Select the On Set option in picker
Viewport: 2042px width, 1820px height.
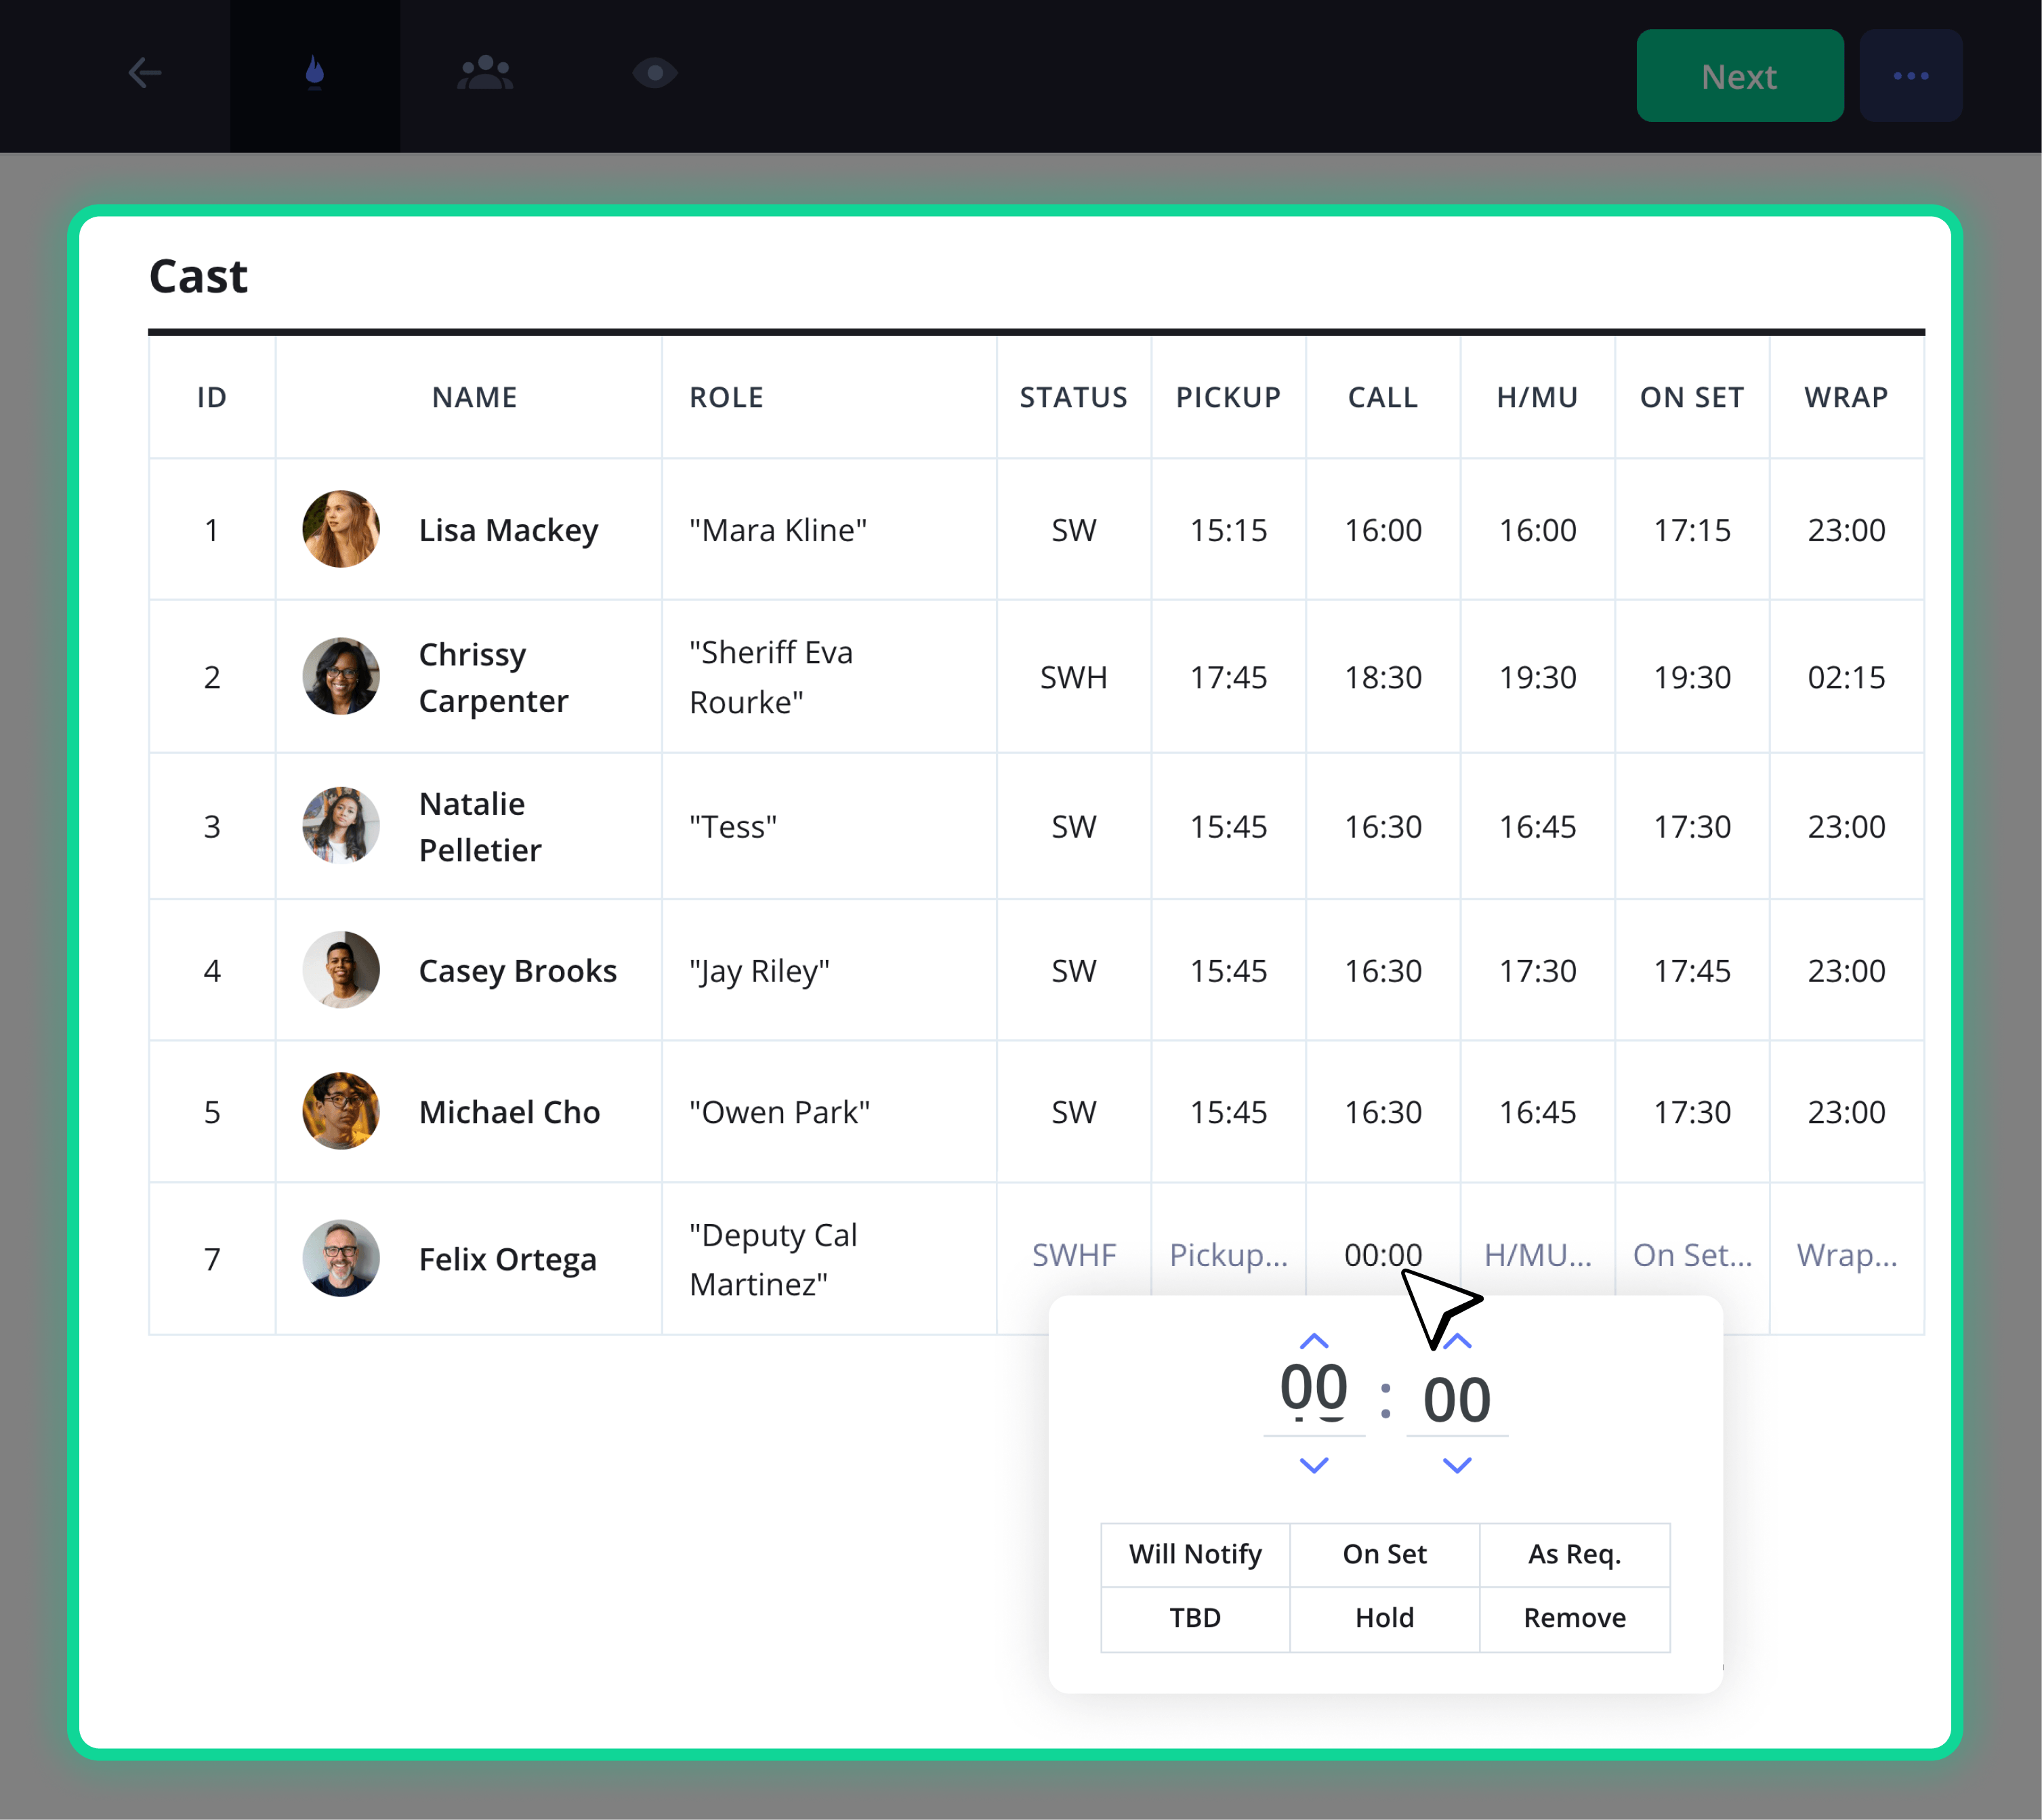(1385, 1554)
